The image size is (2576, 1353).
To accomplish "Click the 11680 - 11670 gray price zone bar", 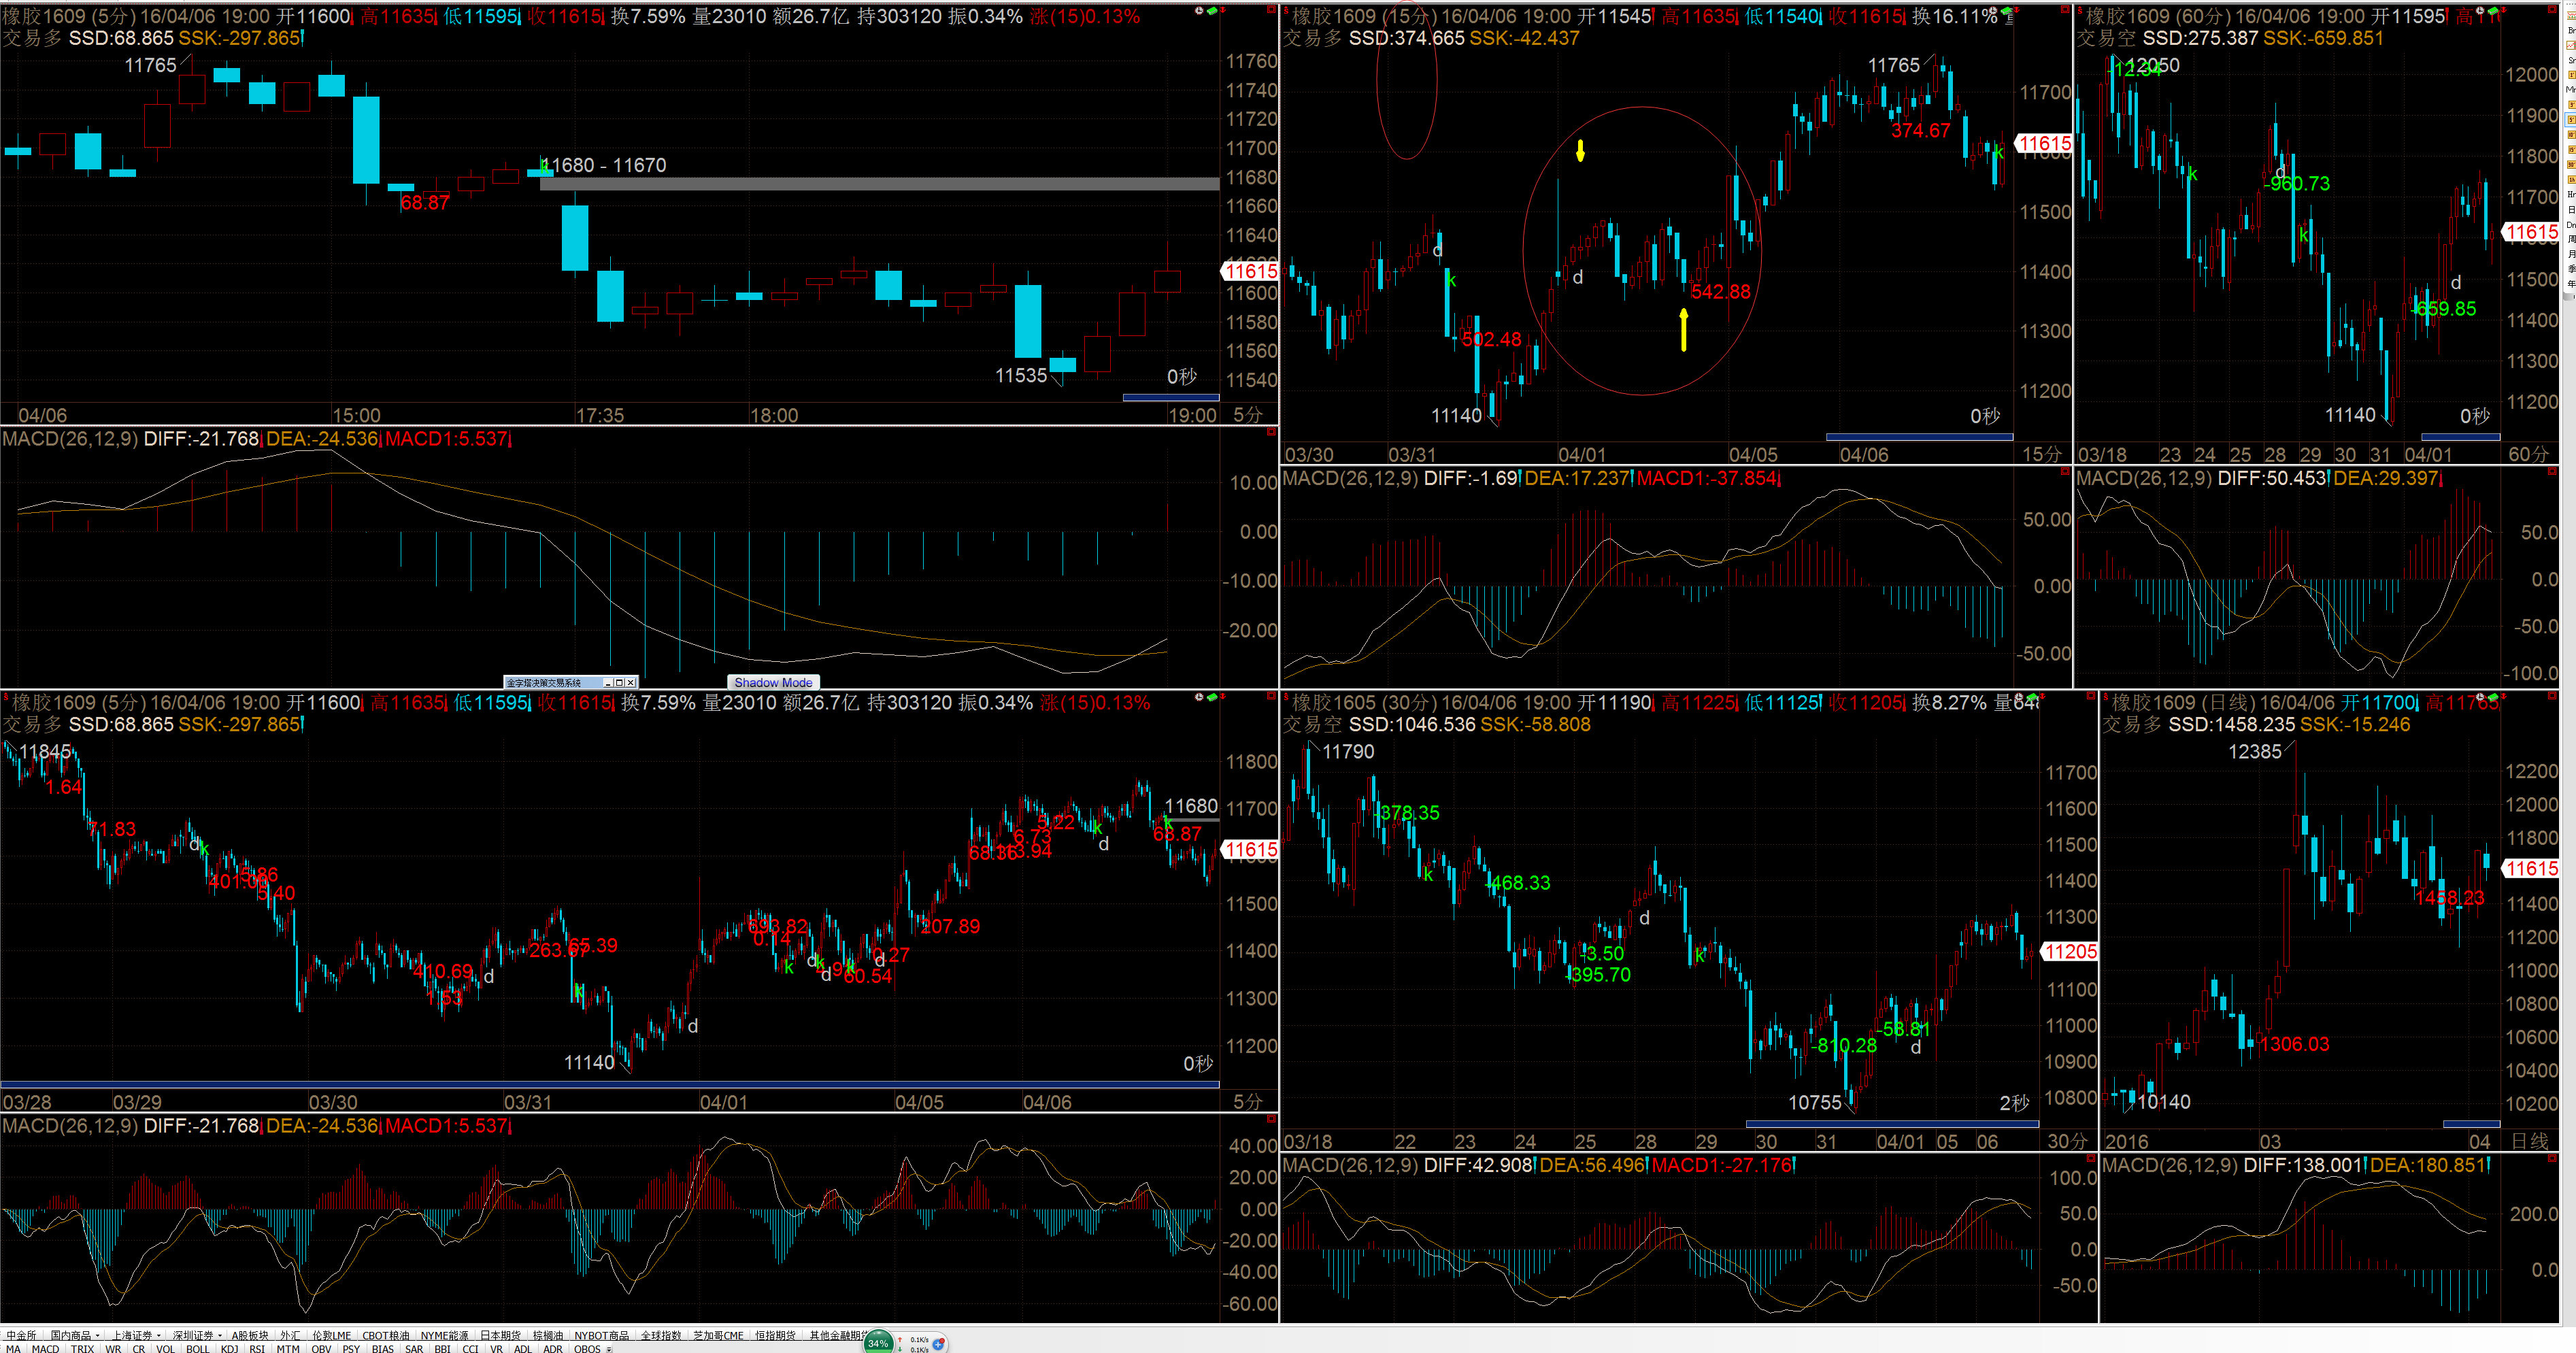I will tap(880, 184).
